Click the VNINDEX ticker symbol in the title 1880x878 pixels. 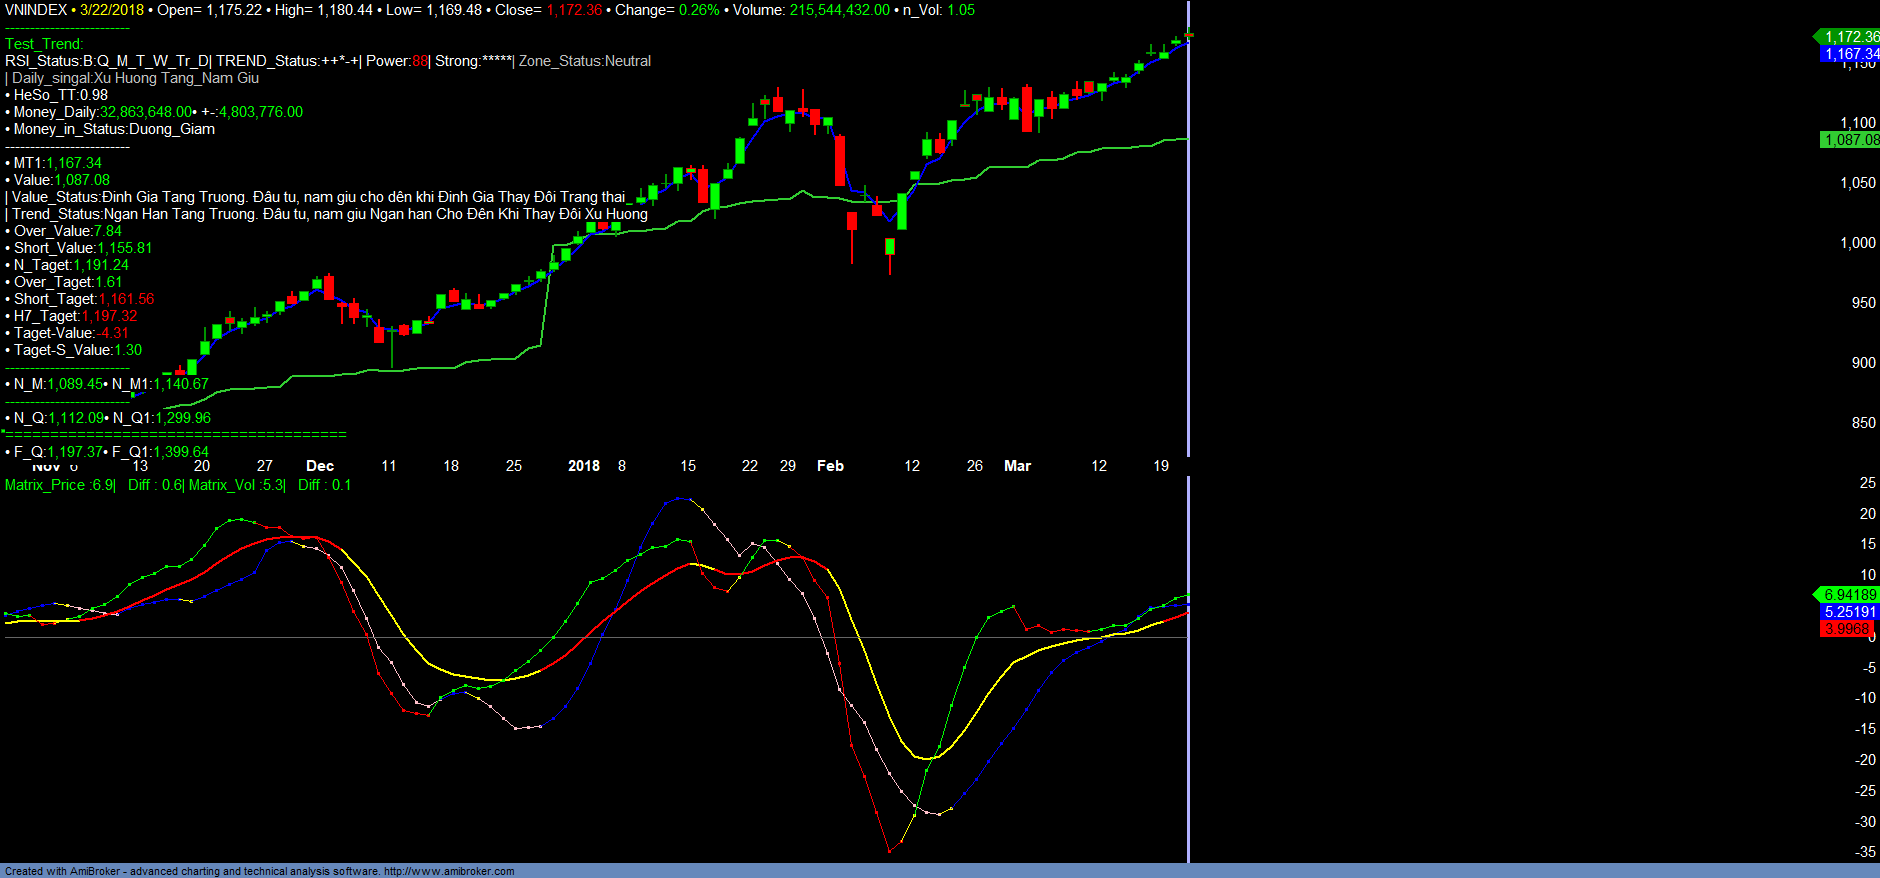coord(36,10)
